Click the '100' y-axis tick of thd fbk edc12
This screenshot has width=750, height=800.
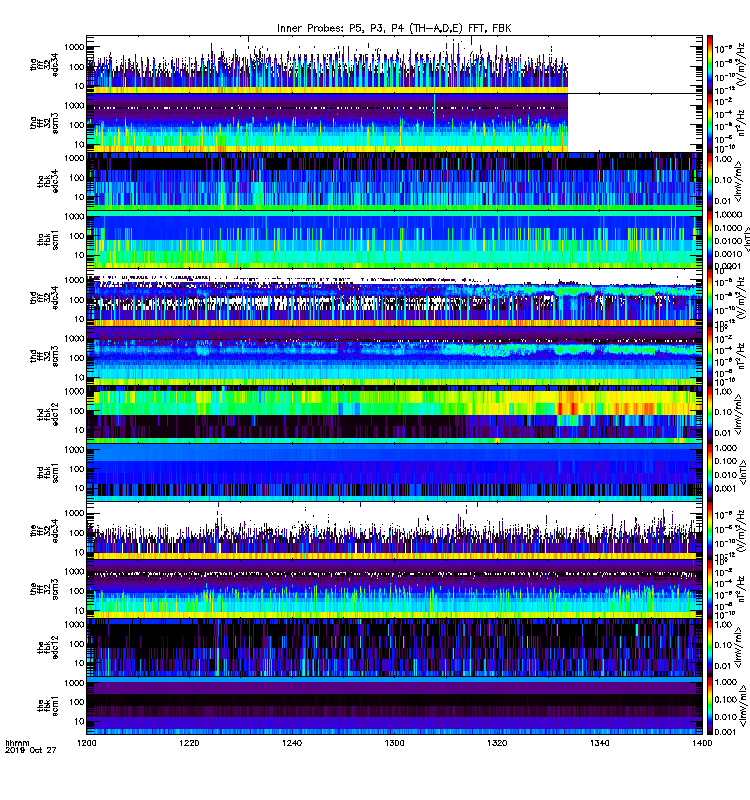pos(77,411)
